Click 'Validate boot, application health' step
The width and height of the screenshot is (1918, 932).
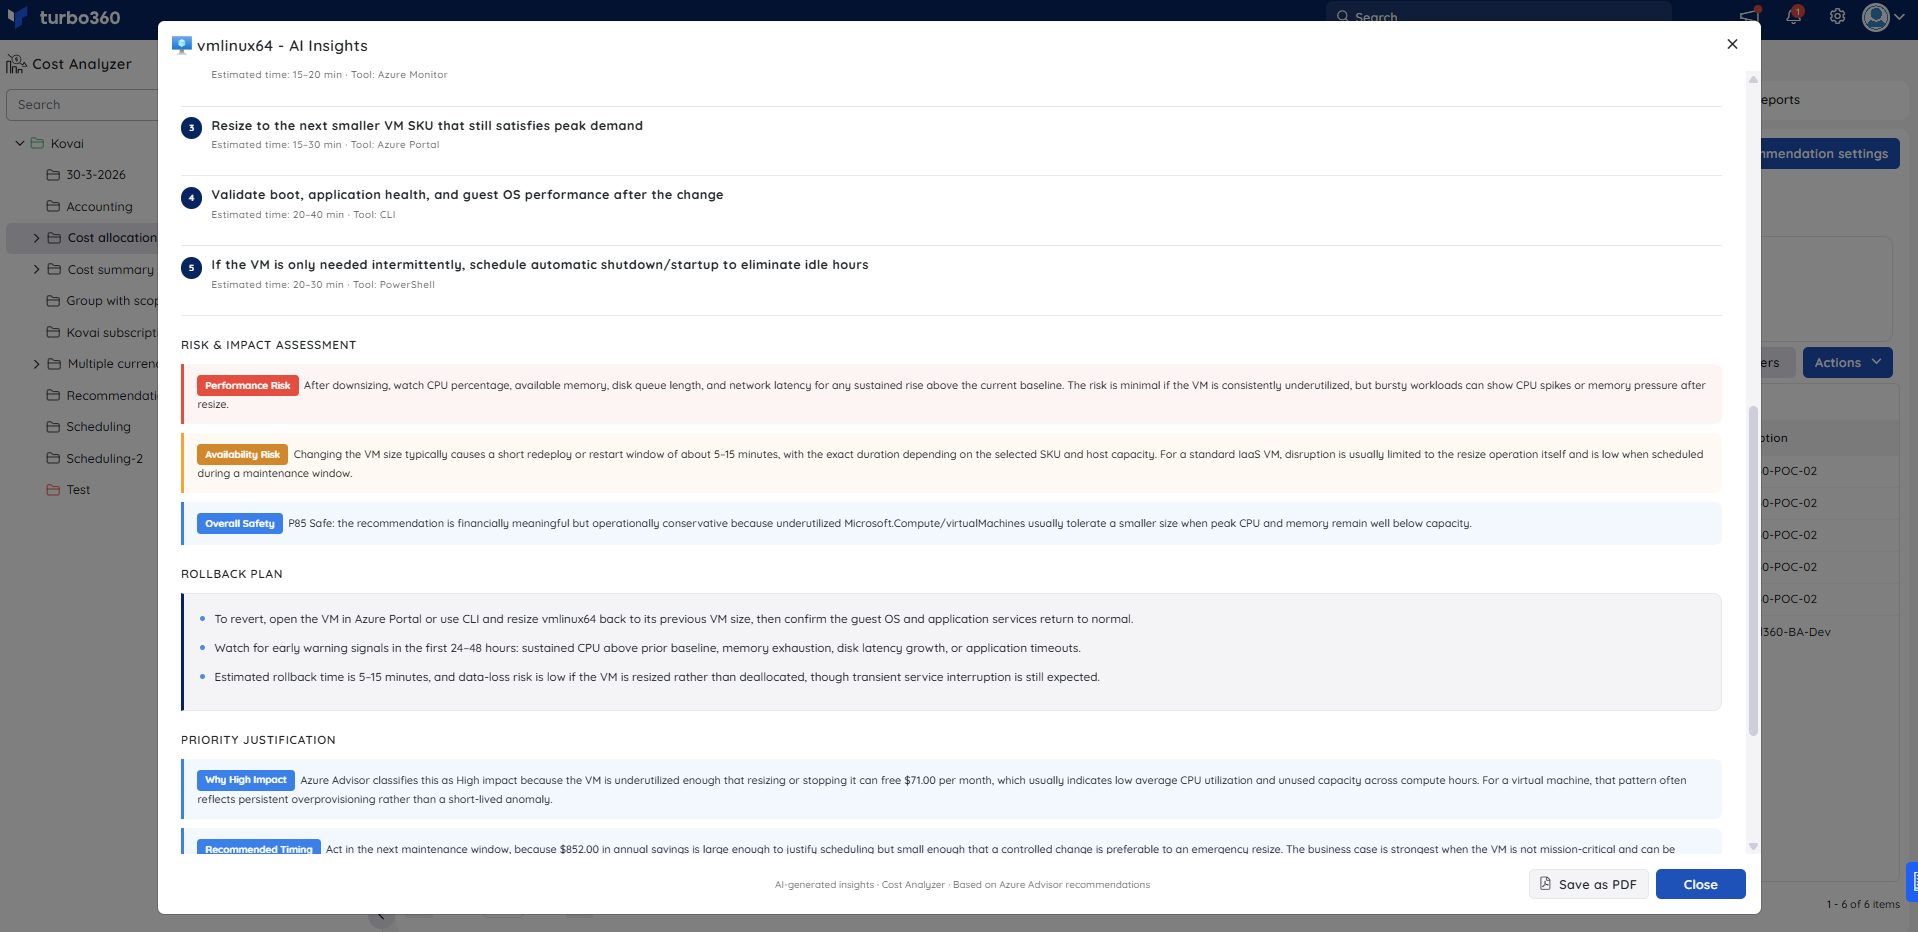pos(467,194)
